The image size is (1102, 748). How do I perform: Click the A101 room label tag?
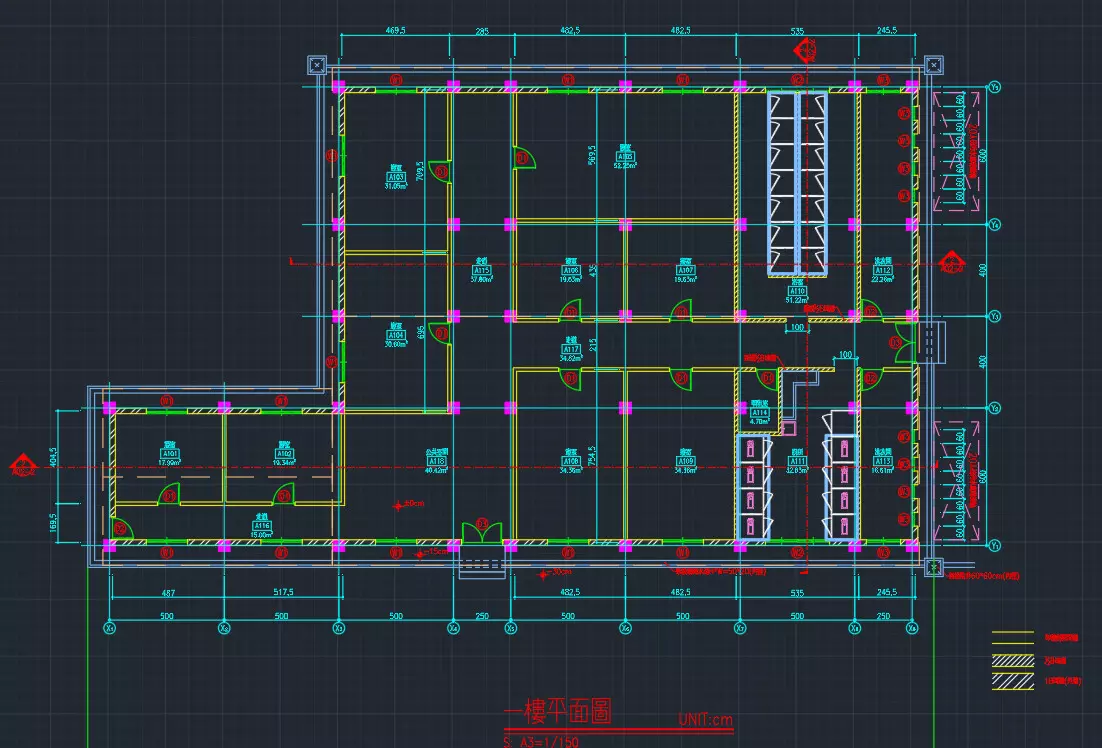(170, 453)
